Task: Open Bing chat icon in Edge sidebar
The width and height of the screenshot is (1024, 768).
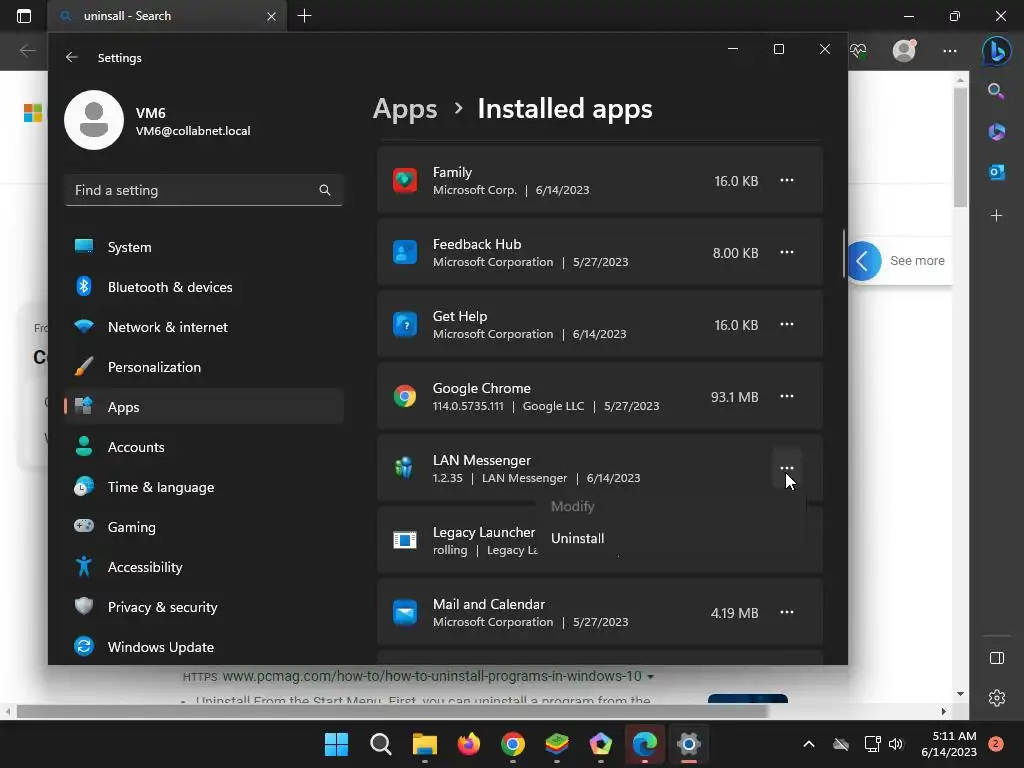Action: [x=997, y=50]
